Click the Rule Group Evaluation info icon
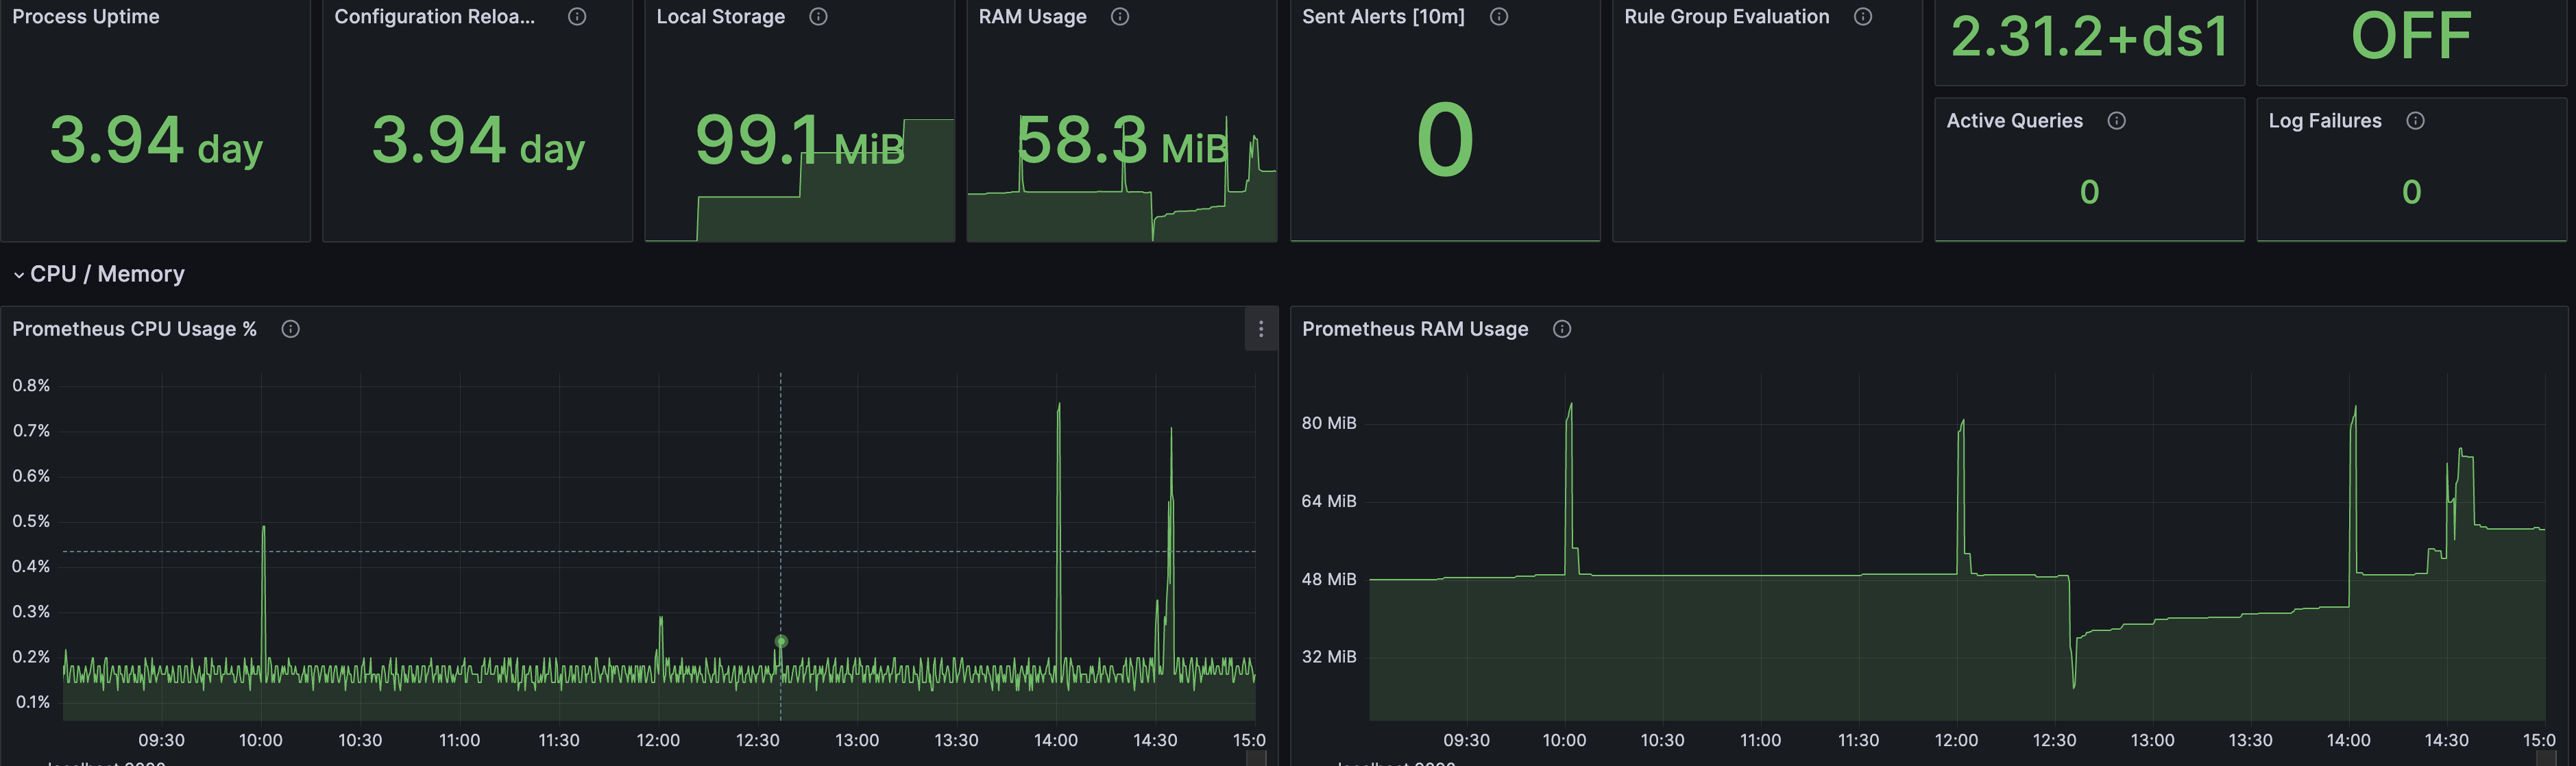Viewport: 2576px width, 766px height. pos(1863,17)
